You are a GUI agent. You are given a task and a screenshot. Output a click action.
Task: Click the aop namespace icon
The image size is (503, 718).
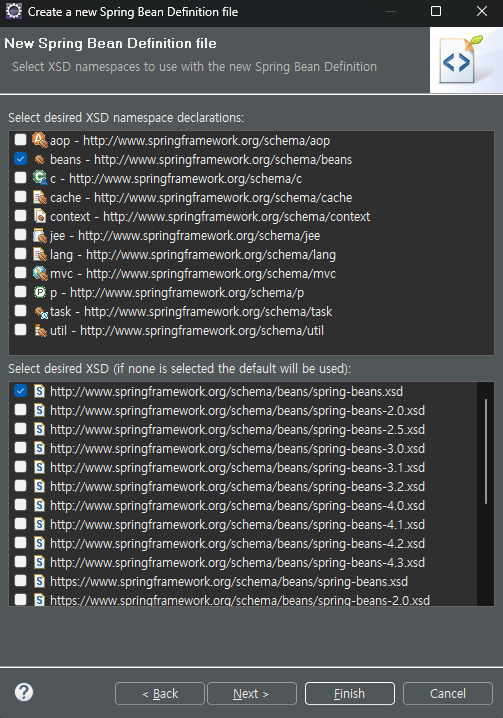coord(40,140)
